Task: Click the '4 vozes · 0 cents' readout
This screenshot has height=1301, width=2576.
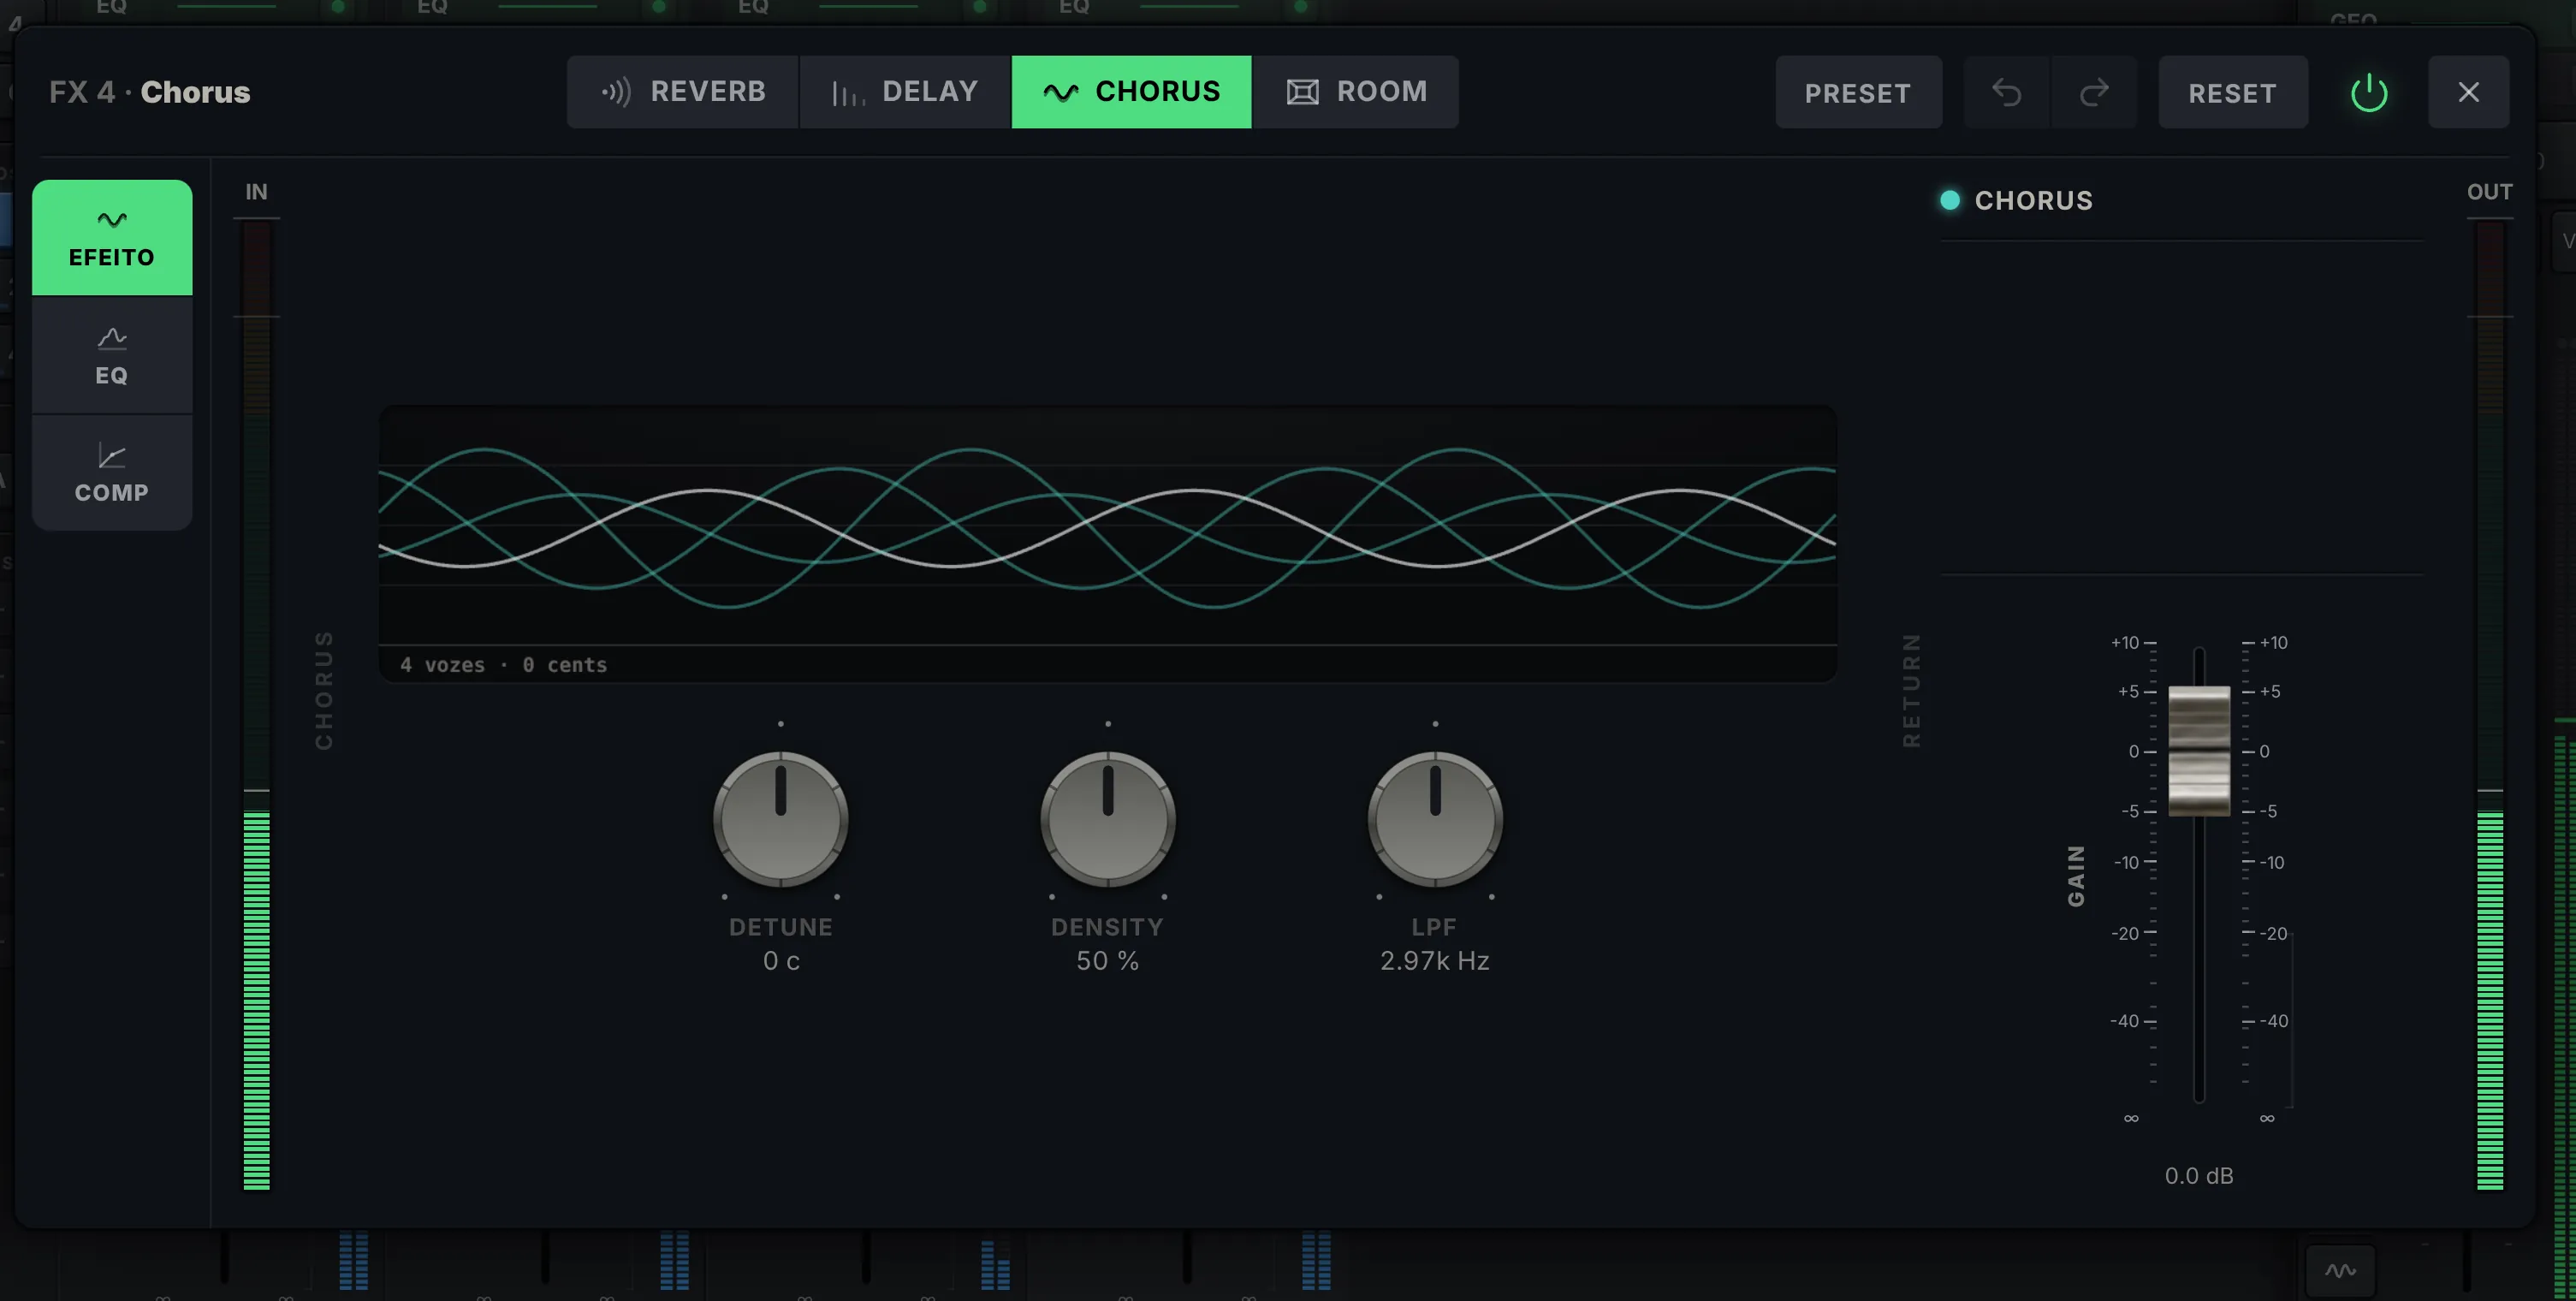Action: (x=504, y=665)
